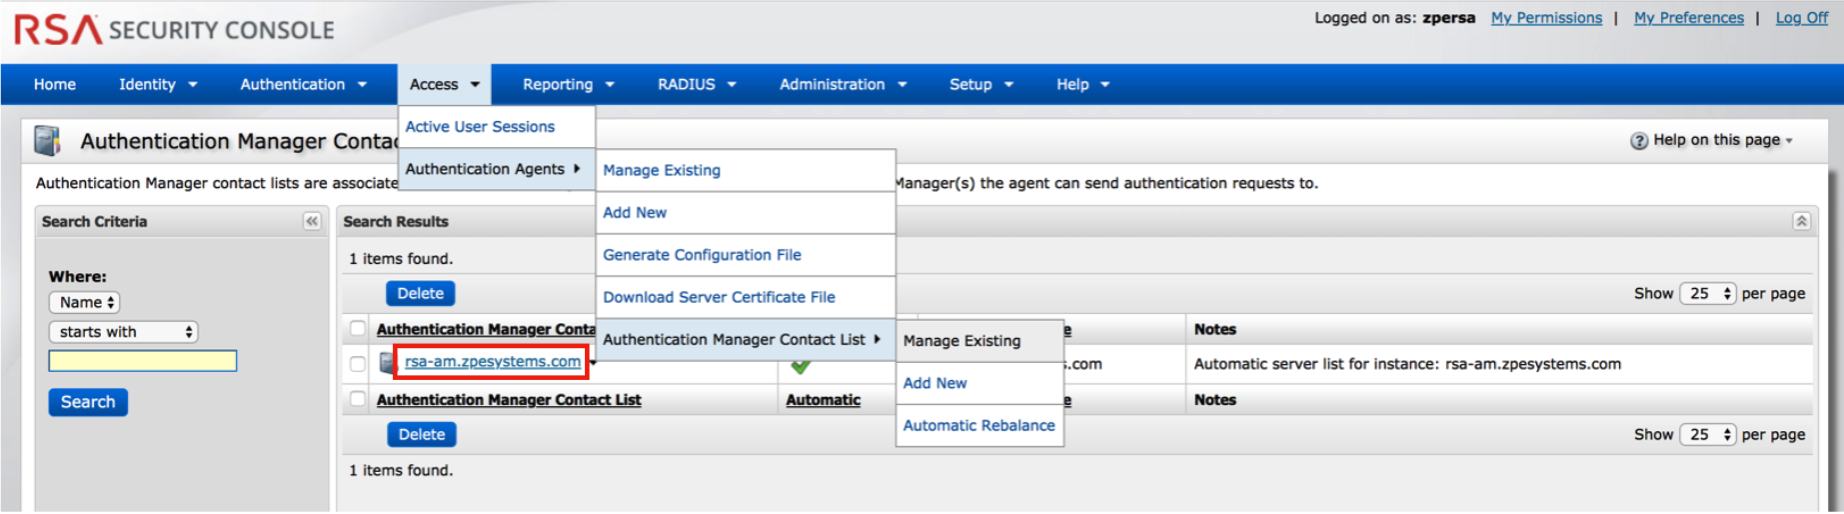The height and width of the screenshot is (514, 1844).
Task: Click the Log Off link
Action: pos(1801,18)
